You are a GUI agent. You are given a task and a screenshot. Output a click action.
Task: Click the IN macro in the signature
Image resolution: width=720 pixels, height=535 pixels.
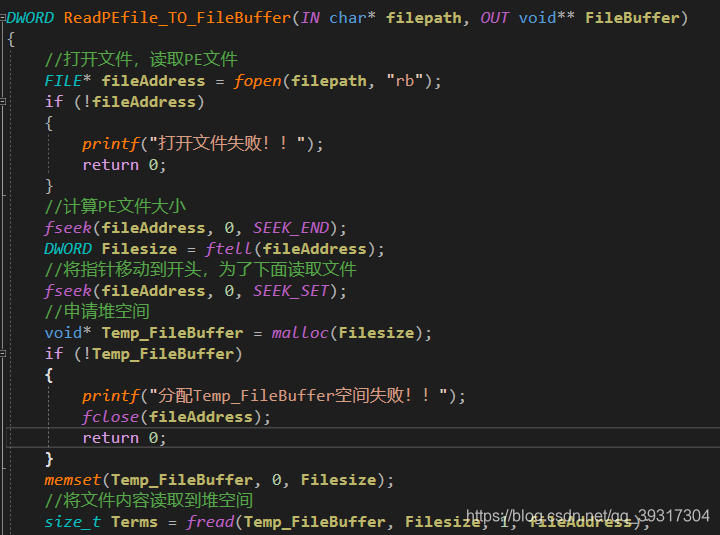pyautogui.click(x=310, y=18)
